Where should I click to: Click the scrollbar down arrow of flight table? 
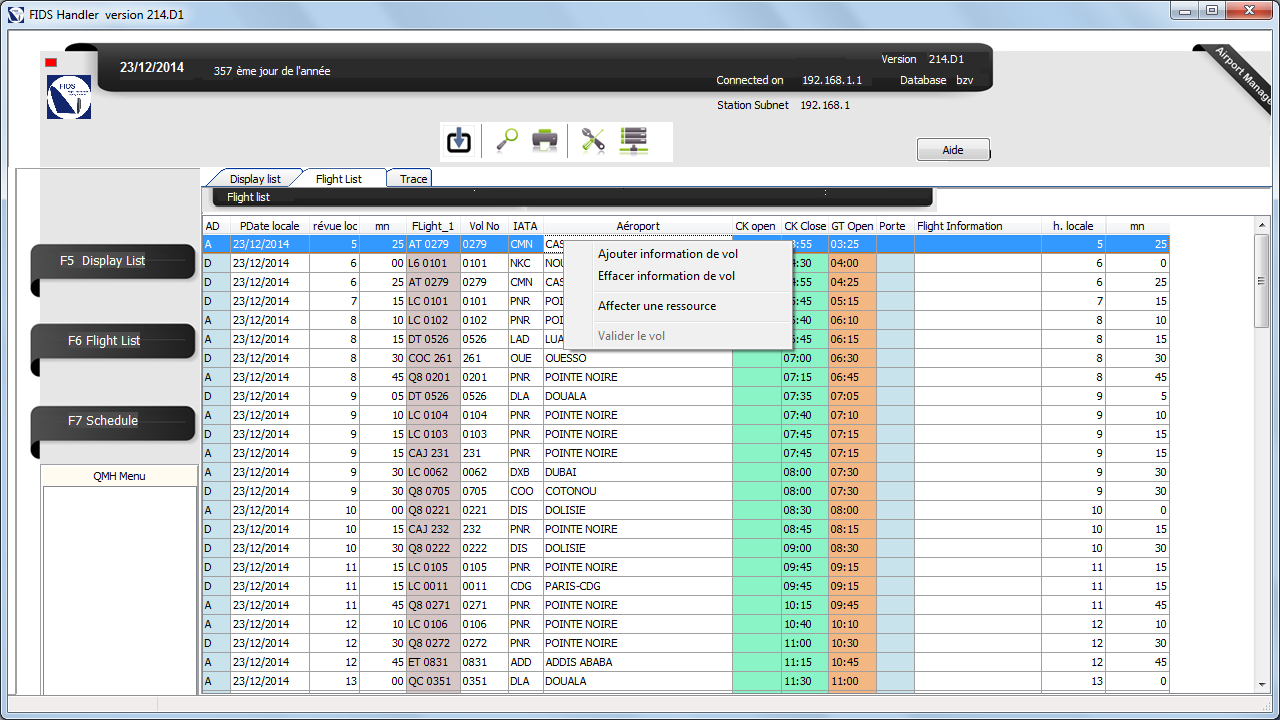click(x=1262, y=684)
